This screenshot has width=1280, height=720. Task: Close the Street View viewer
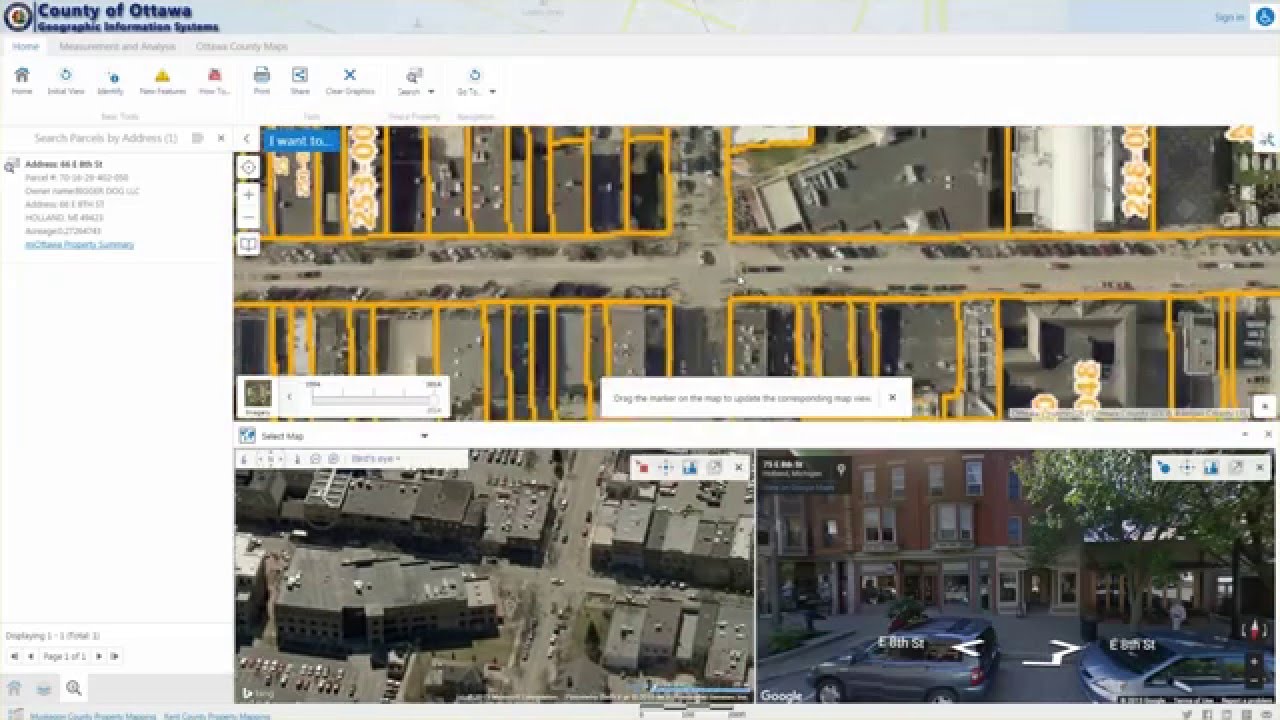1260,467
